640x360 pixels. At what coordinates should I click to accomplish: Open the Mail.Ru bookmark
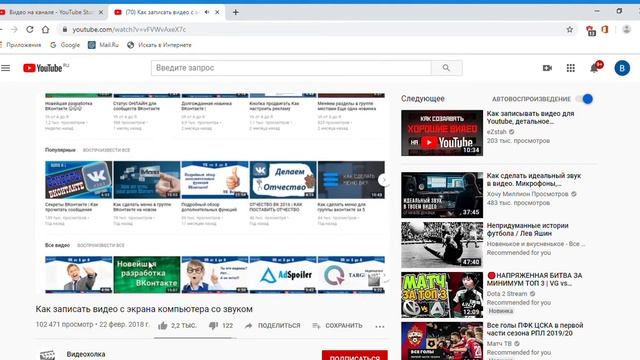pyautogui.click(x=104, y=45)
